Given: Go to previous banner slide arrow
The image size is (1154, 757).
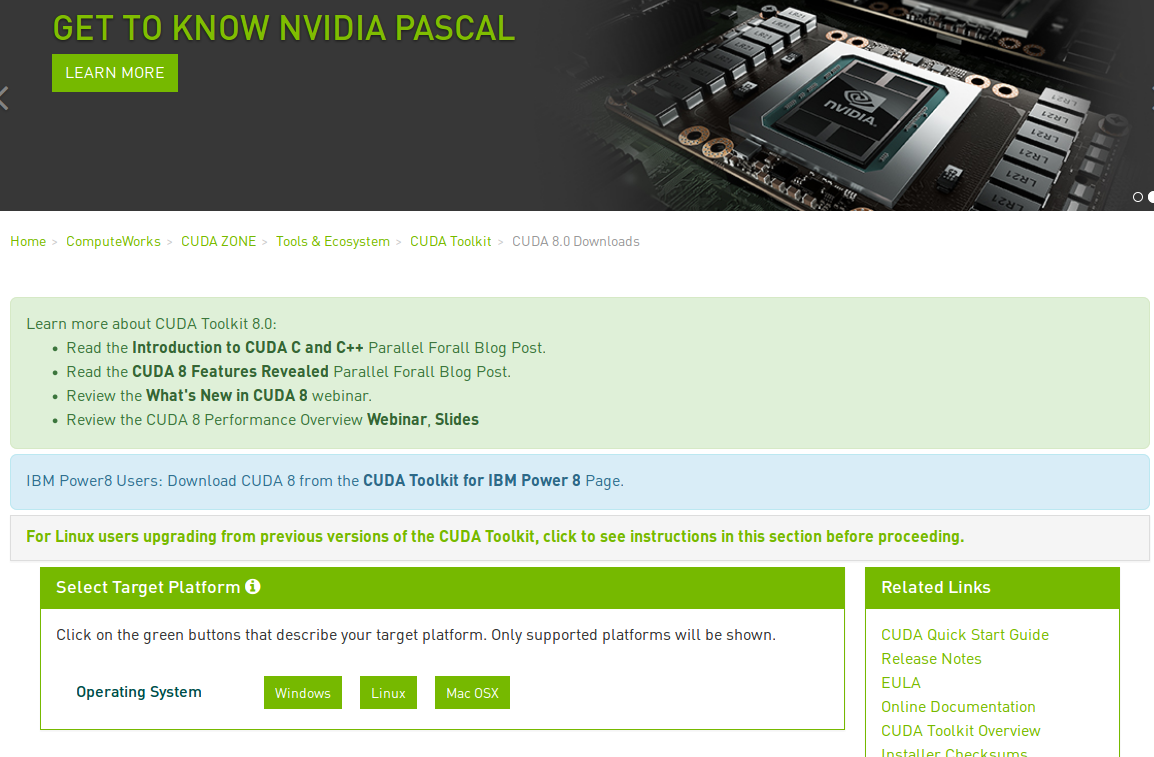Looking at the screenshot, I should [4, 98].
